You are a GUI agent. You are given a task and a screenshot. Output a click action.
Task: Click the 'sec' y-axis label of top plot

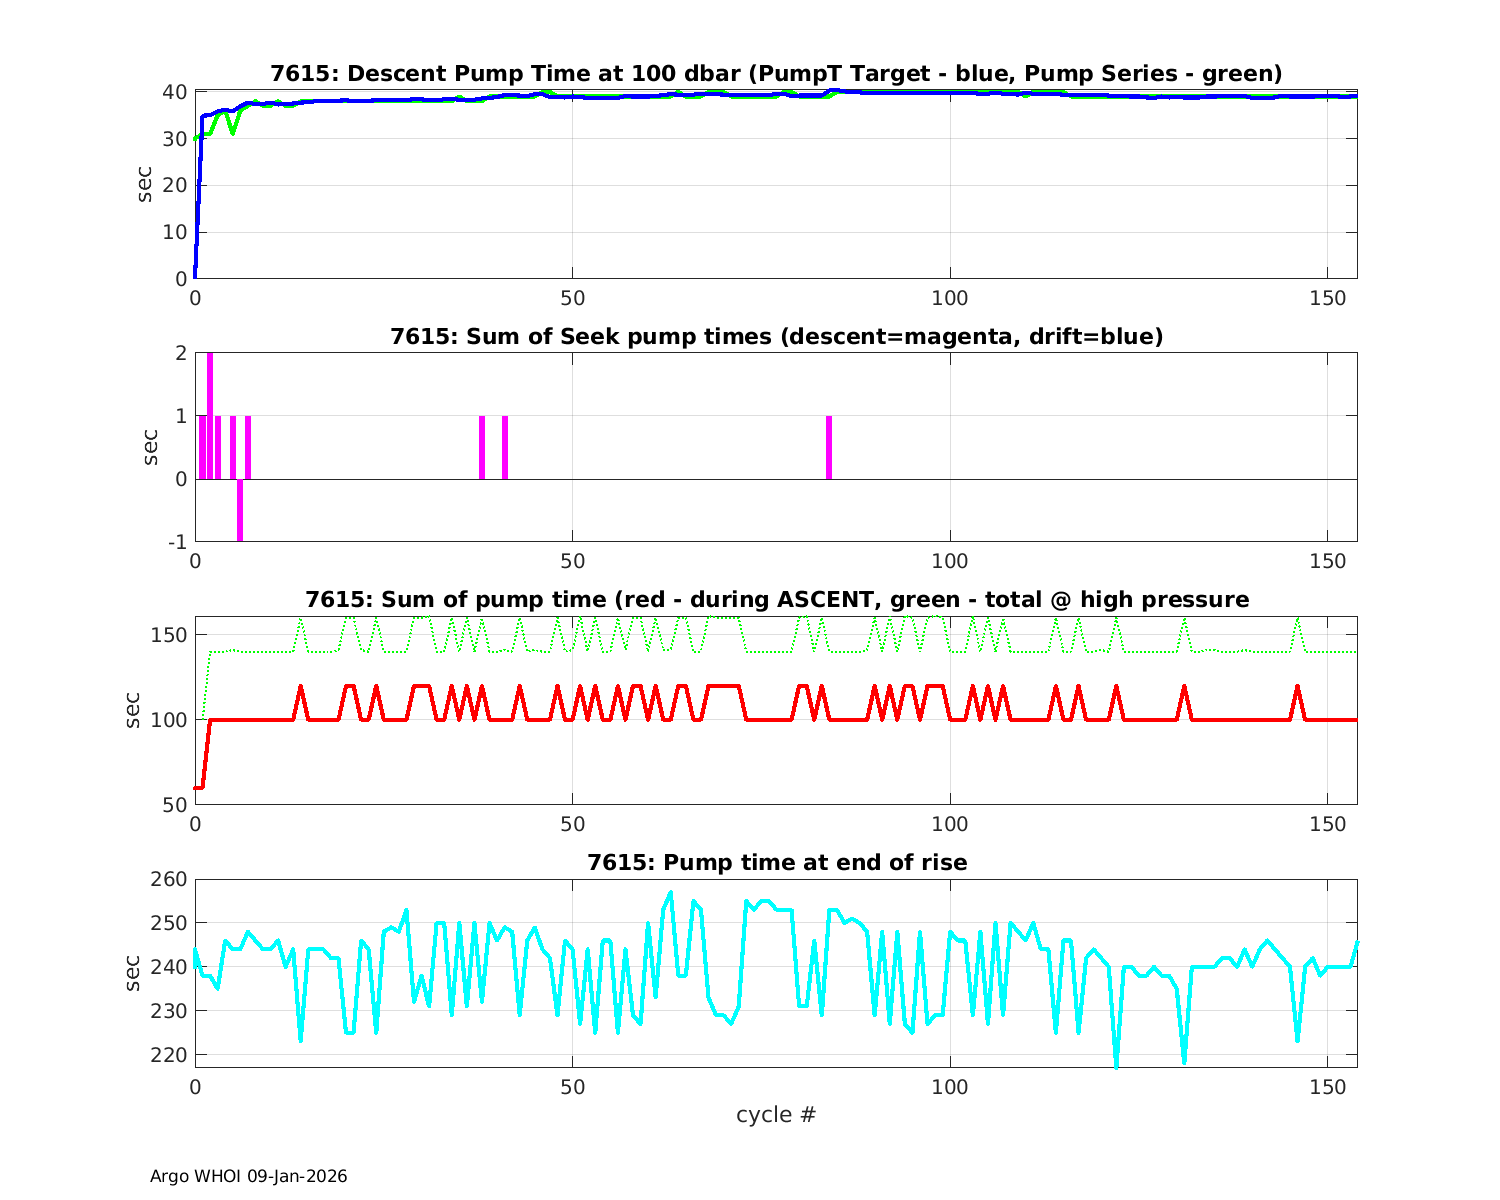(x=145, y=185)
